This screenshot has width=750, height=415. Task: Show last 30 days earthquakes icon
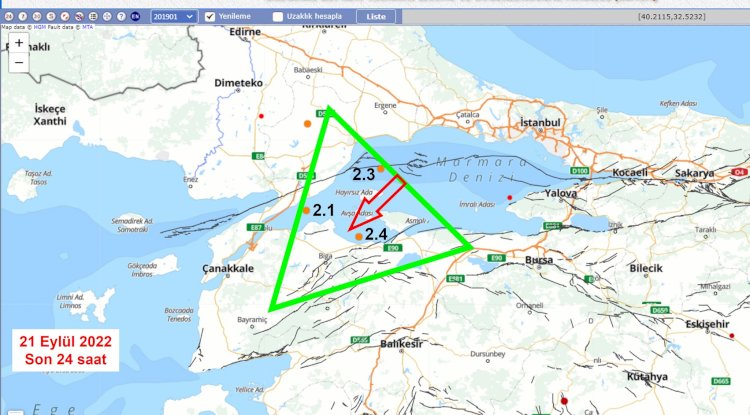click(x=37, y=16)
